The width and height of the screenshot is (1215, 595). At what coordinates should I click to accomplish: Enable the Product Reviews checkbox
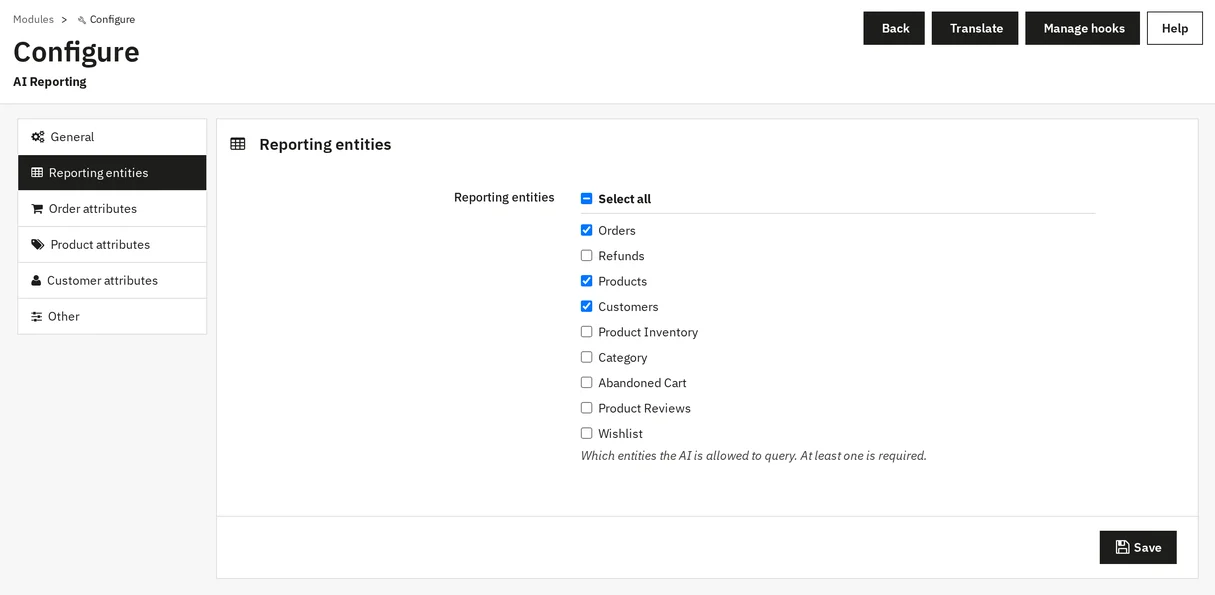[x=587, y=408]
